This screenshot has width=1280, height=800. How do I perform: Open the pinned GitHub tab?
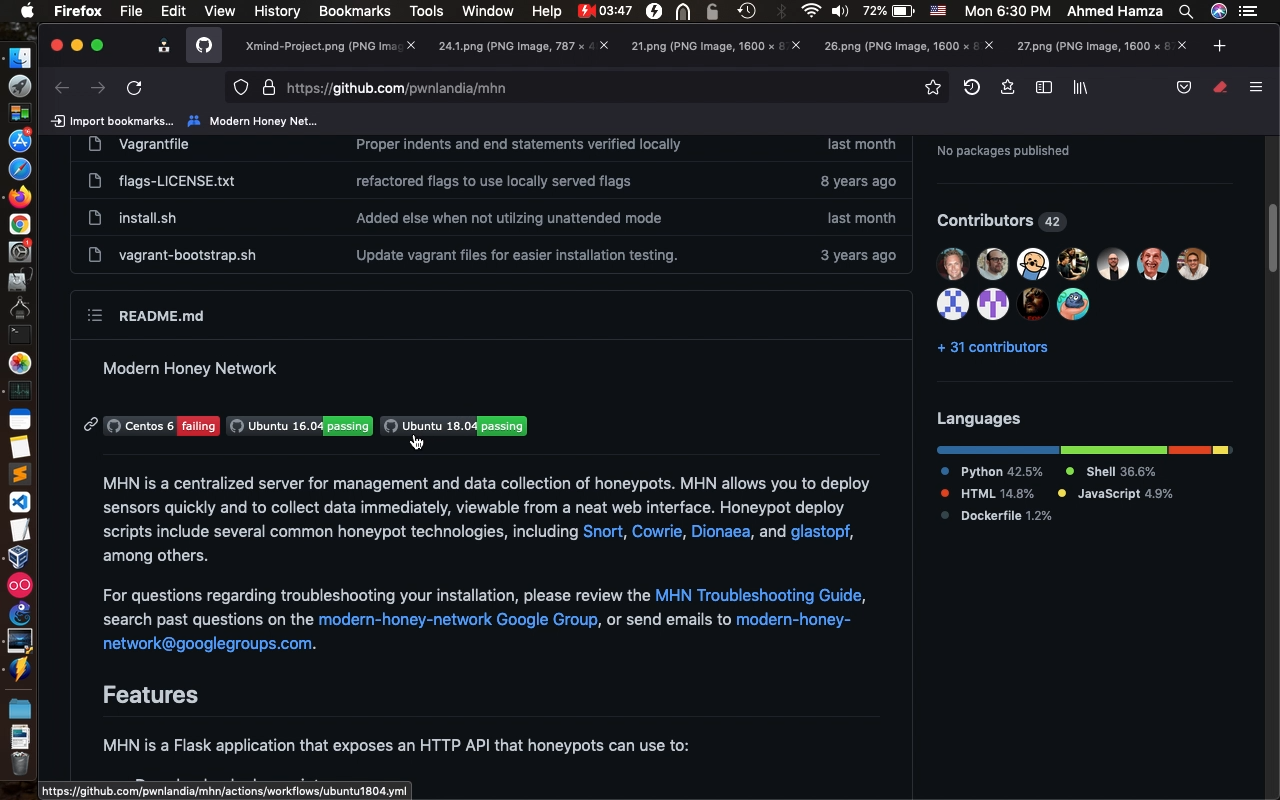click(x=204, y=46)
